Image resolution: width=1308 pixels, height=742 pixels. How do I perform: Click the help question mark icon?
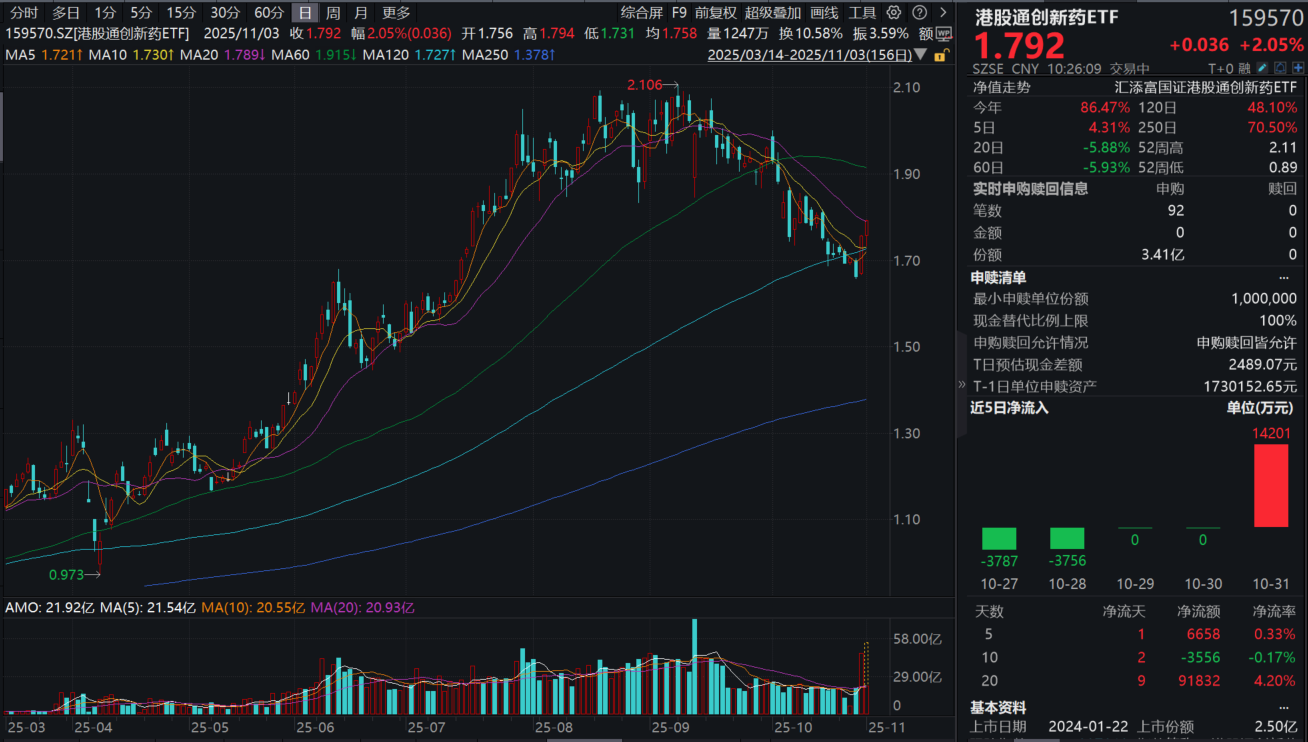919,13
